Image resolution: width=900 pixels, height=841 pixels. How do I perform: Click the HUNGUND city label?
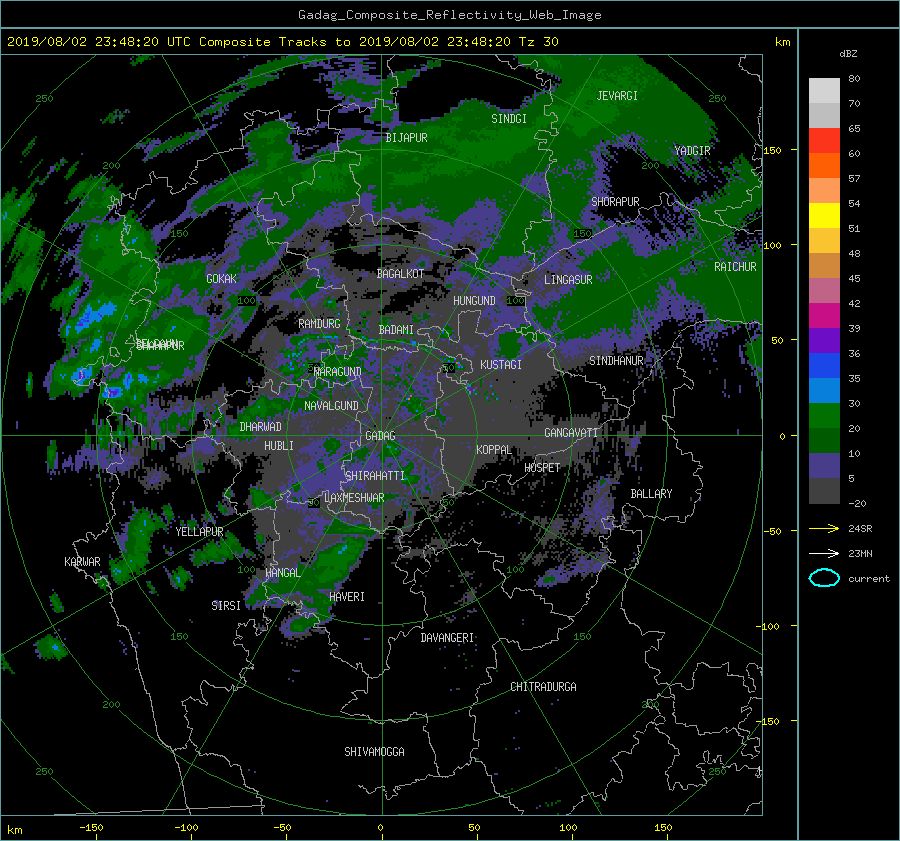point(474,301)
